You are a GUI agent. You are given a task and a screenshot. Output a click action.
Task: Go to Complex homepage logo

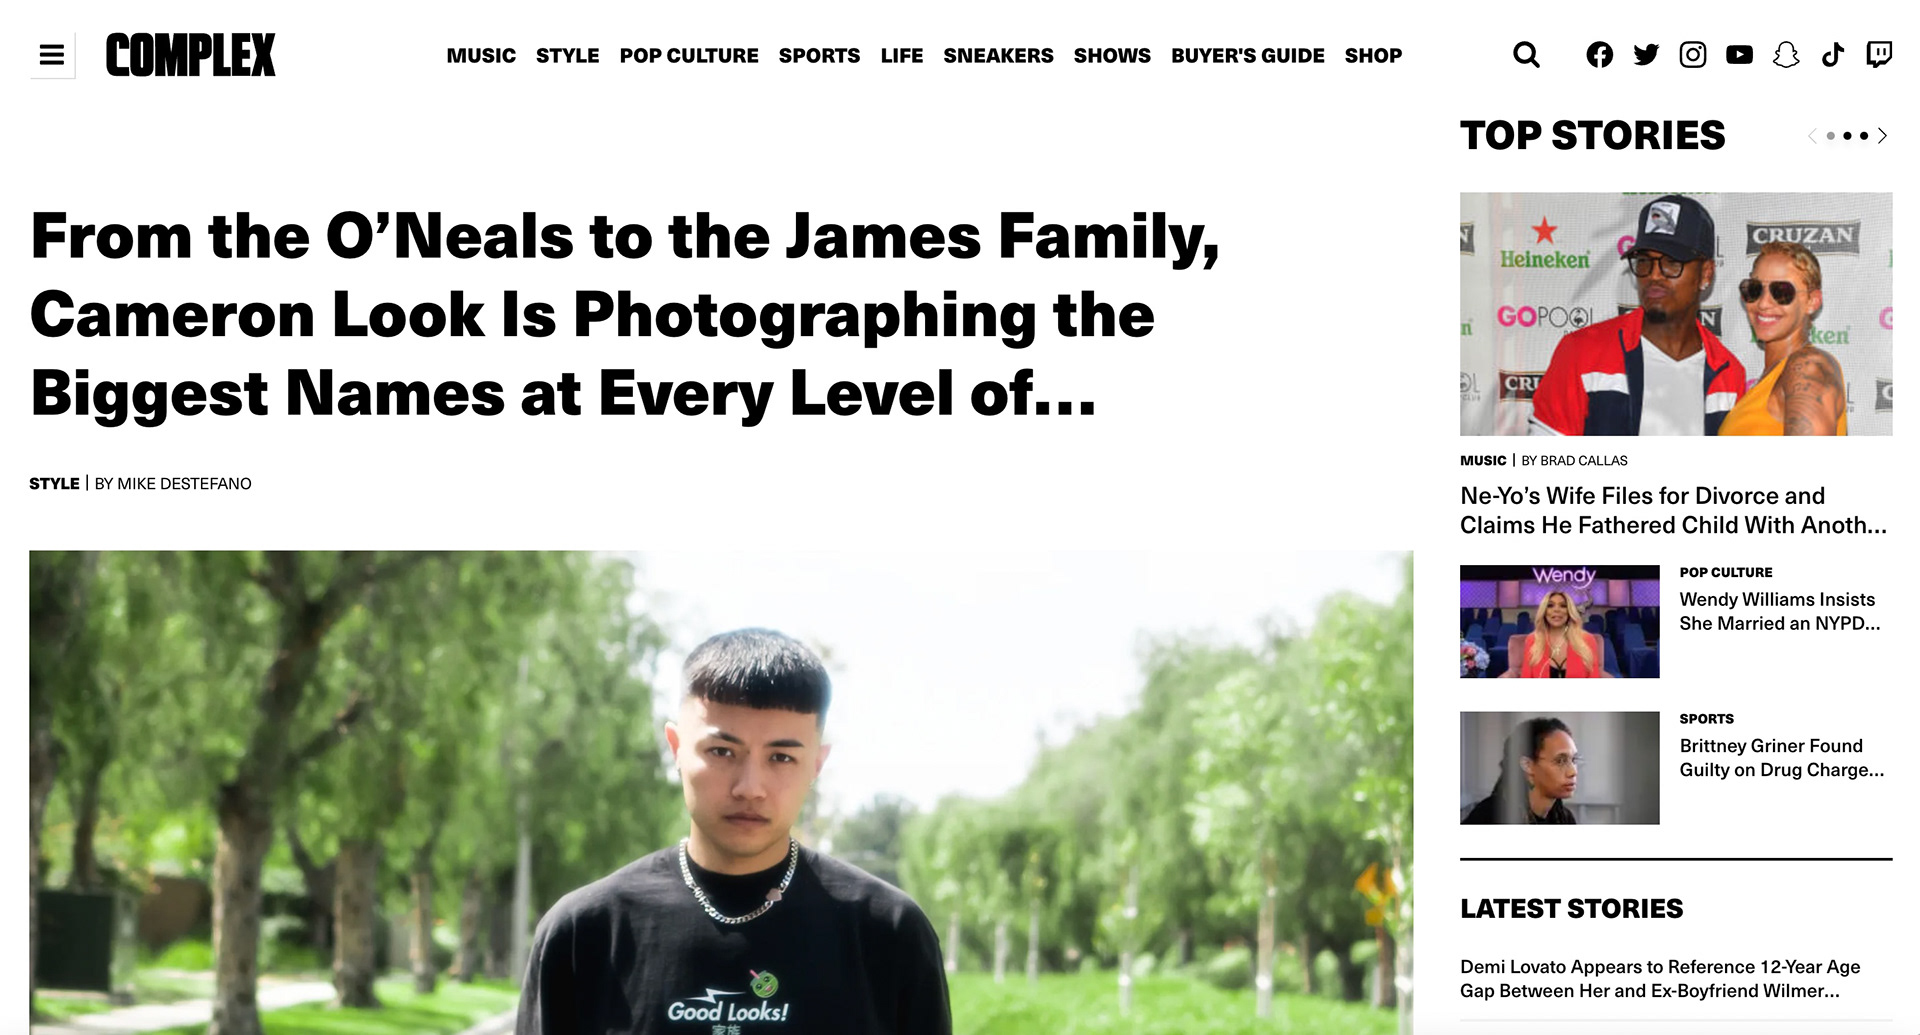pos(190,55)
